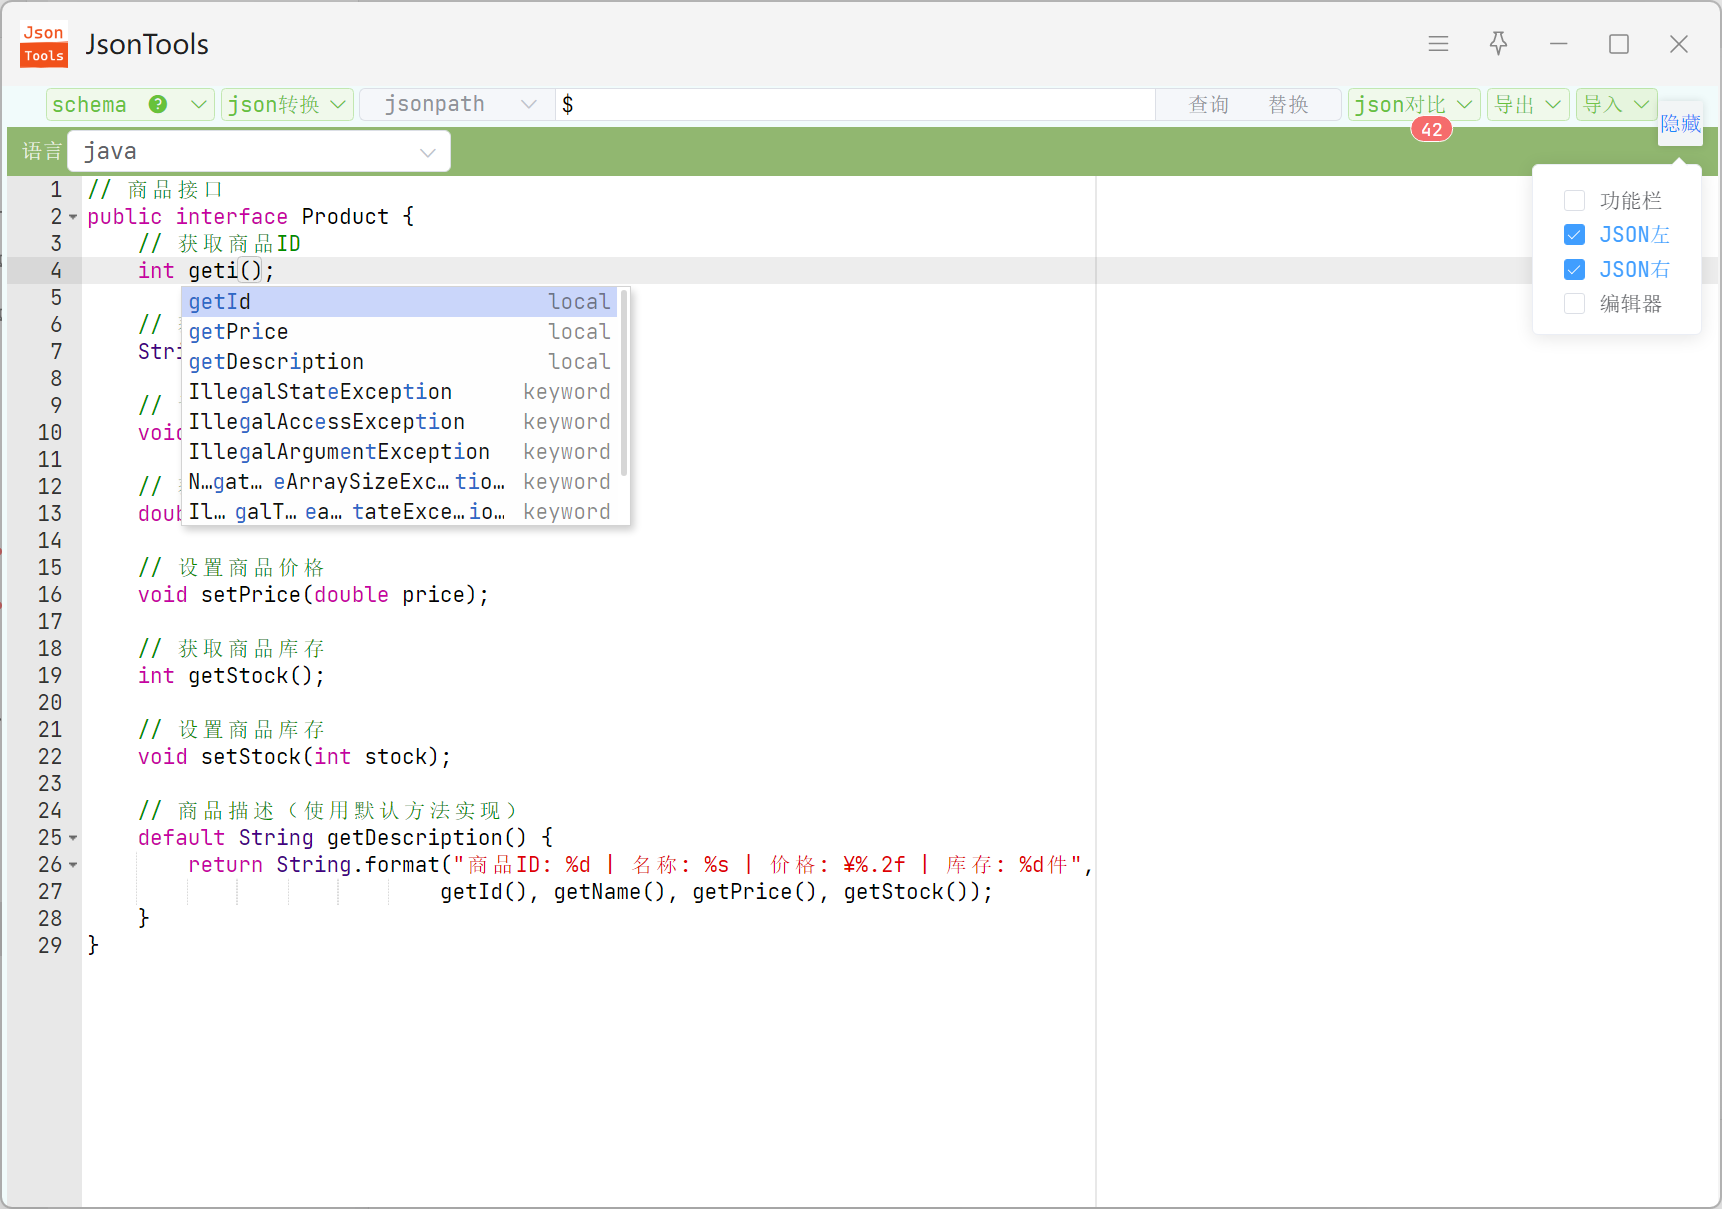Open the schema dropdown
The image size is (1722, 1209).
tap(130, 104)
